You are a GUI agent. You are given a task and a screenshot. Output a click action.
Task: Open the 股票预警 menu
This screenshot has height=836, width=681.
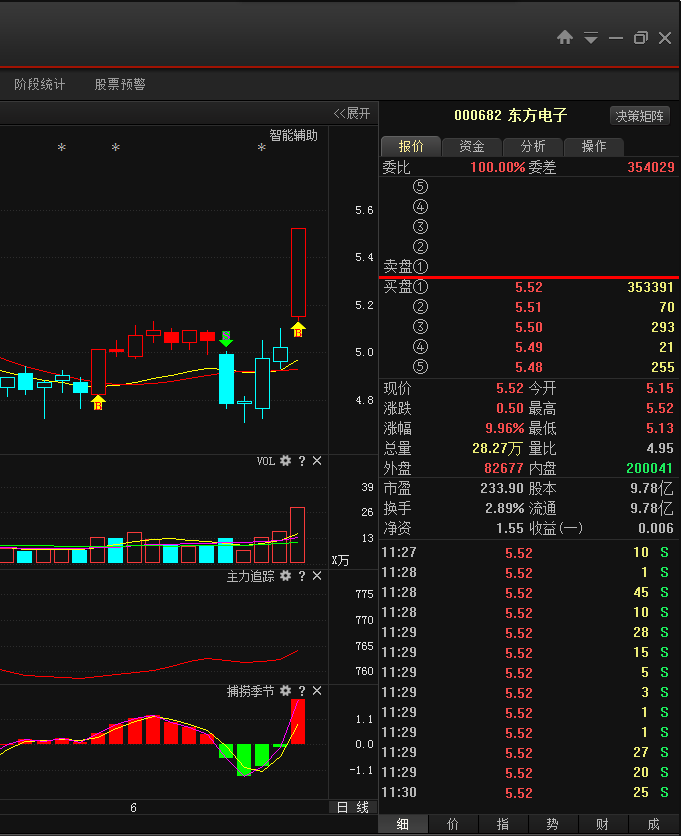[120, 84]
